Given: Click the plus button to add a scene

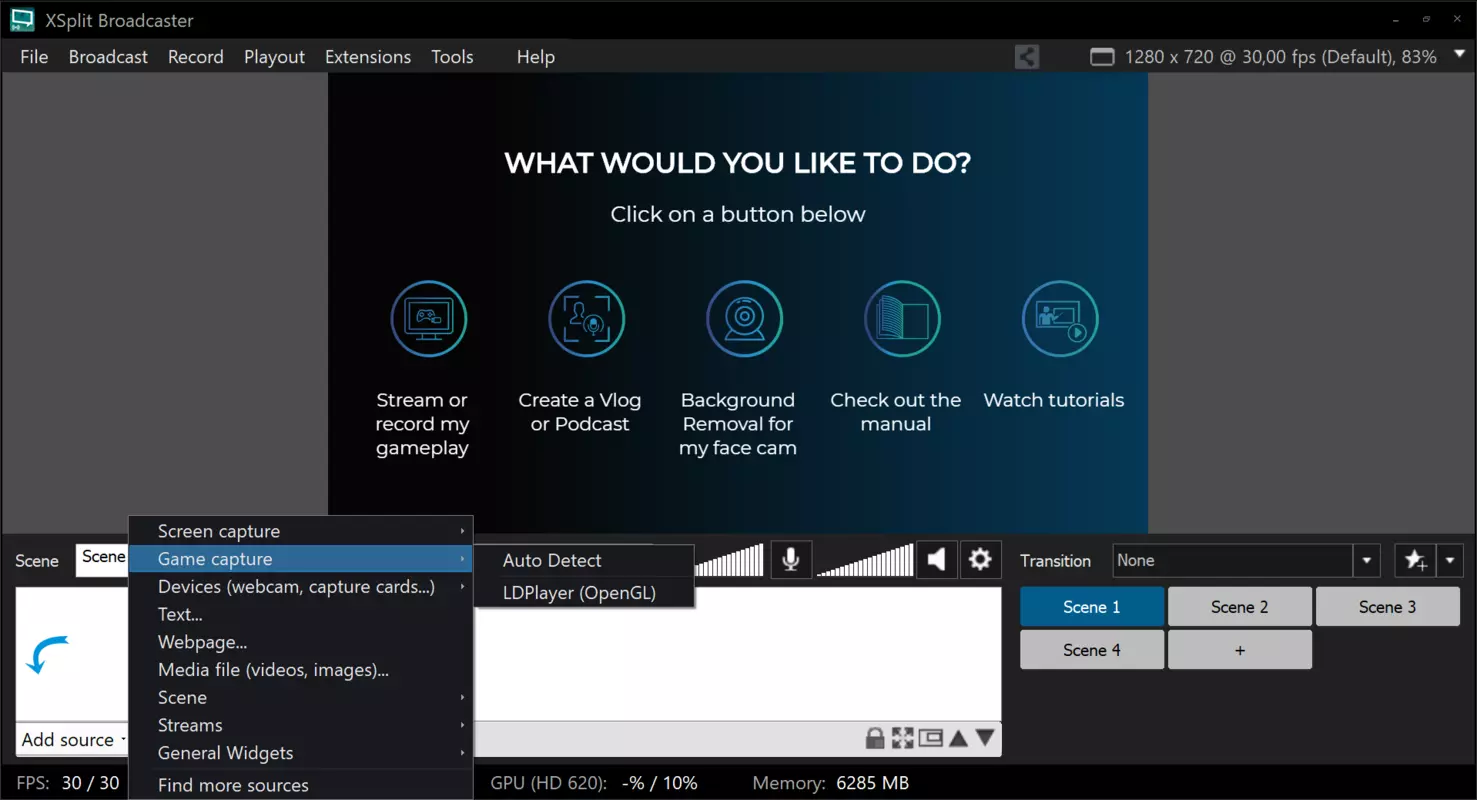Looking at the screenshot, I should [x=1239, y=650].
